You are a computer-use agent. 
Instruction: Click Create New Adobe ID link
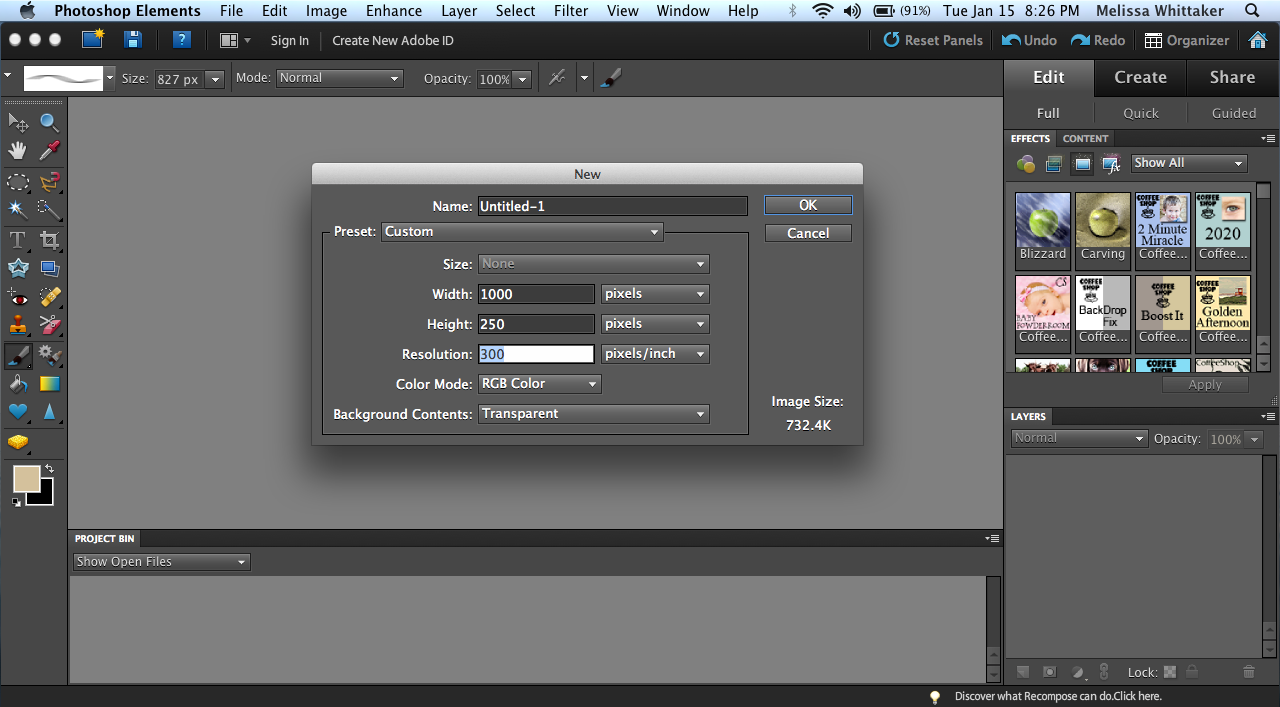(393, 40)
